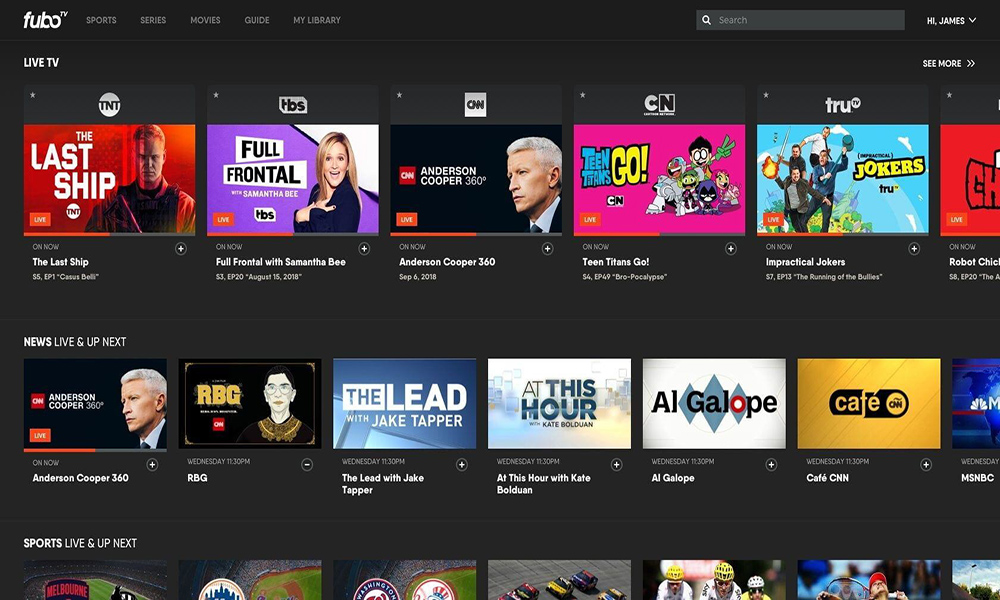
Task: Click the Café CNN title text
Action: 827,478
